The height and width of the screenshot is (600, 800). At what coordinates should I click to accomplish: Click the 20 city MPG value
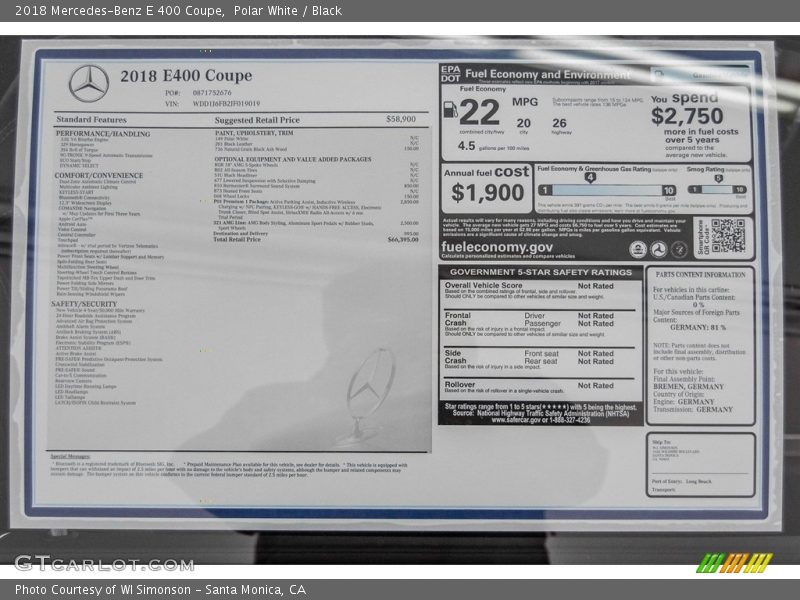[523, 123]
